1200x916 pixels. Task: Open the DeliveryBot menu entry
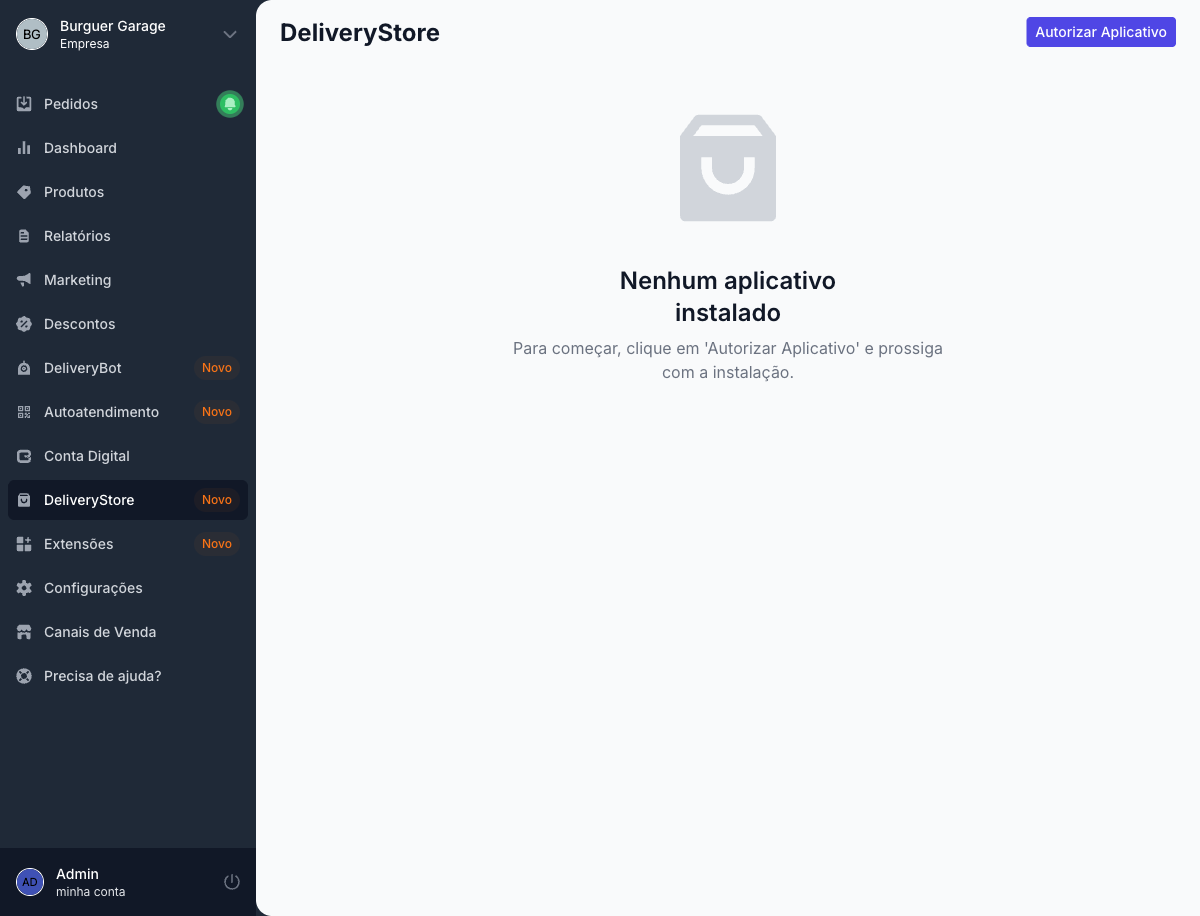pyautogui.click(x=128, y=368)
